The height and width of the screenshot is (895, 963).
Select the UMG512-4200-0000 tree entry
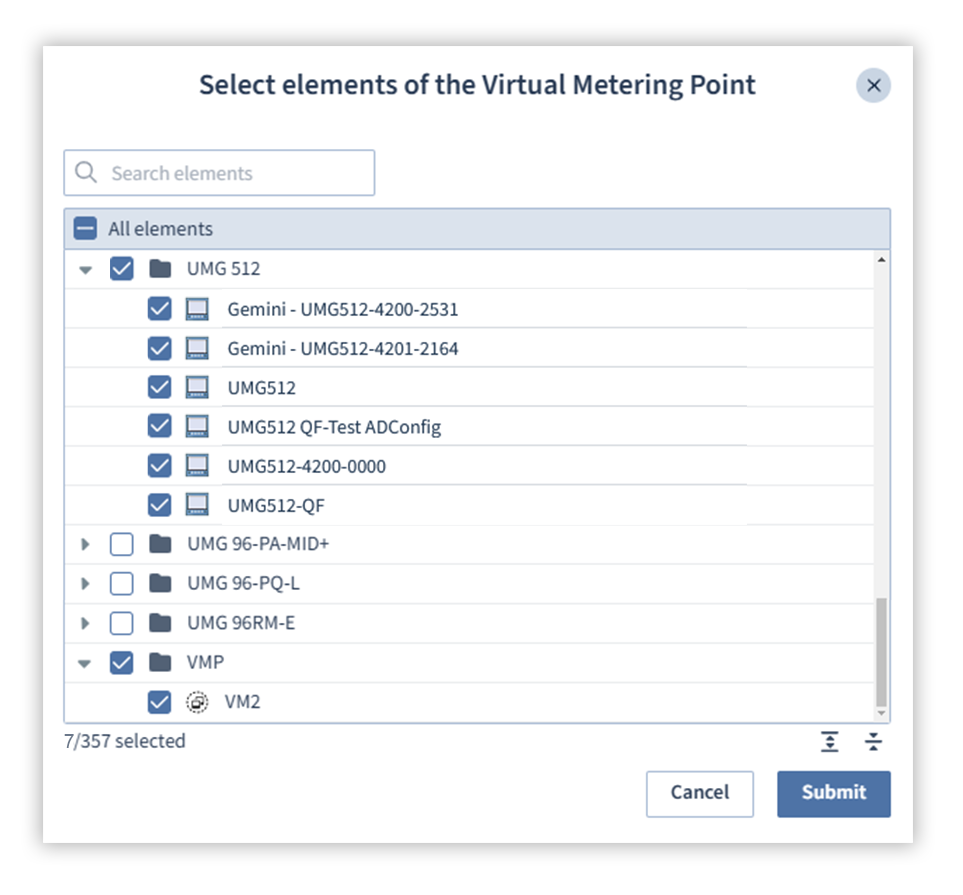[x=306, y=466]
